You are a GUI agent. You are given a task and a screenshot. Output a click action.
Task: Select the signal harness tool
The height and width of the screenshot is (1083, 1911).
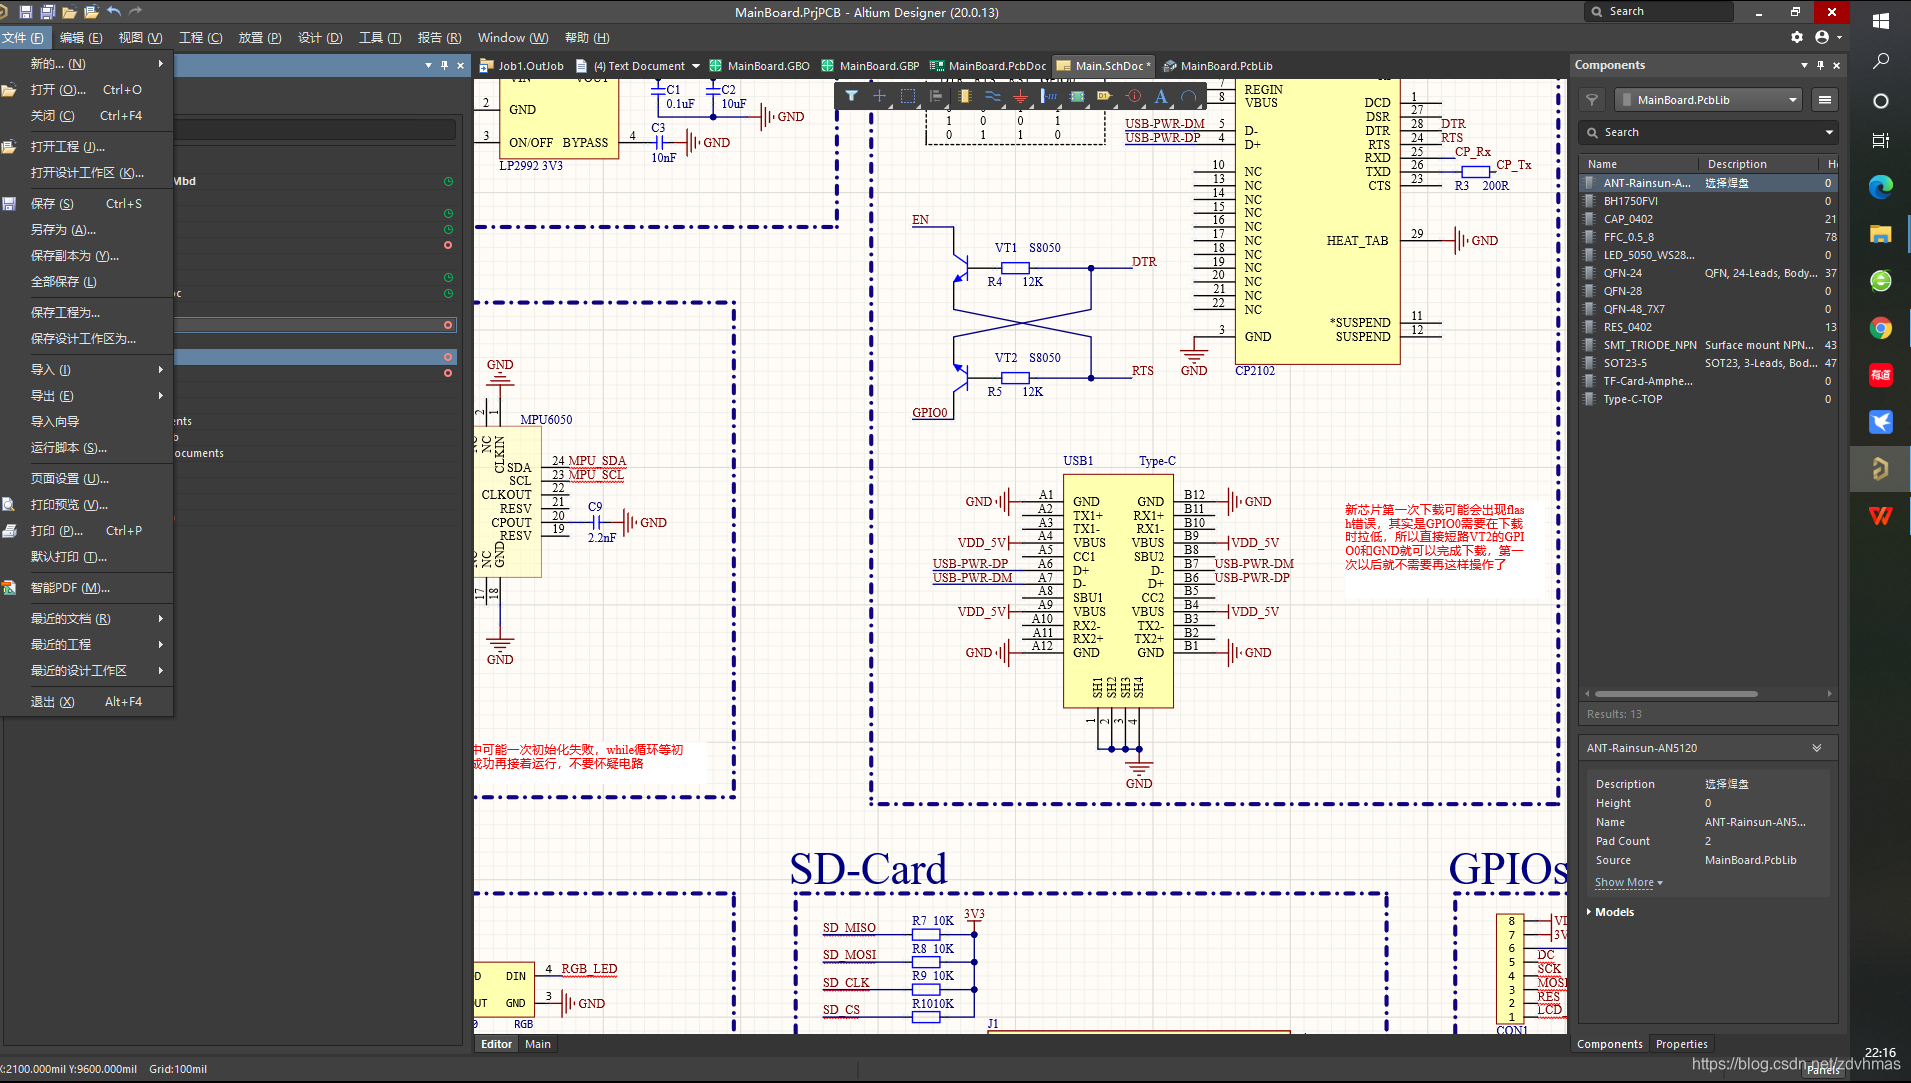click(x=1048, y=96)
